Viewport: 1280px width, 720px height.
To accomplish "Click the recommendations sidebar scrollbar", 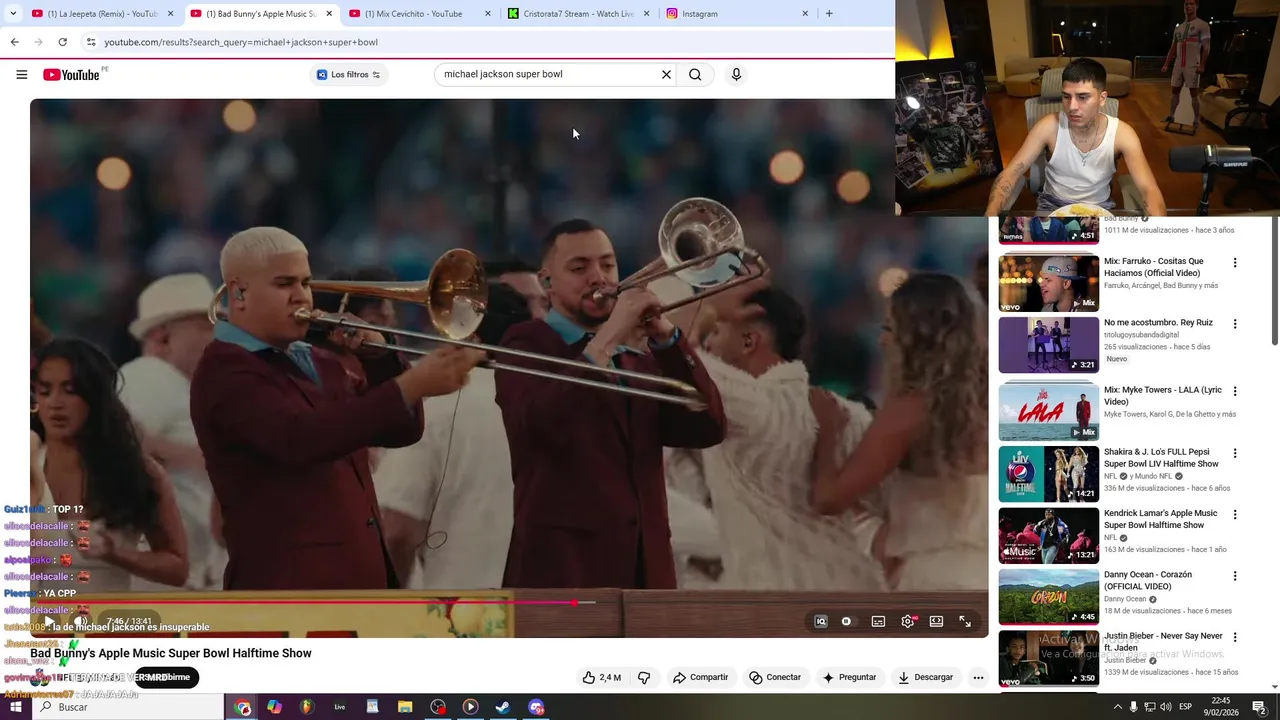I will click(1274, 280).
